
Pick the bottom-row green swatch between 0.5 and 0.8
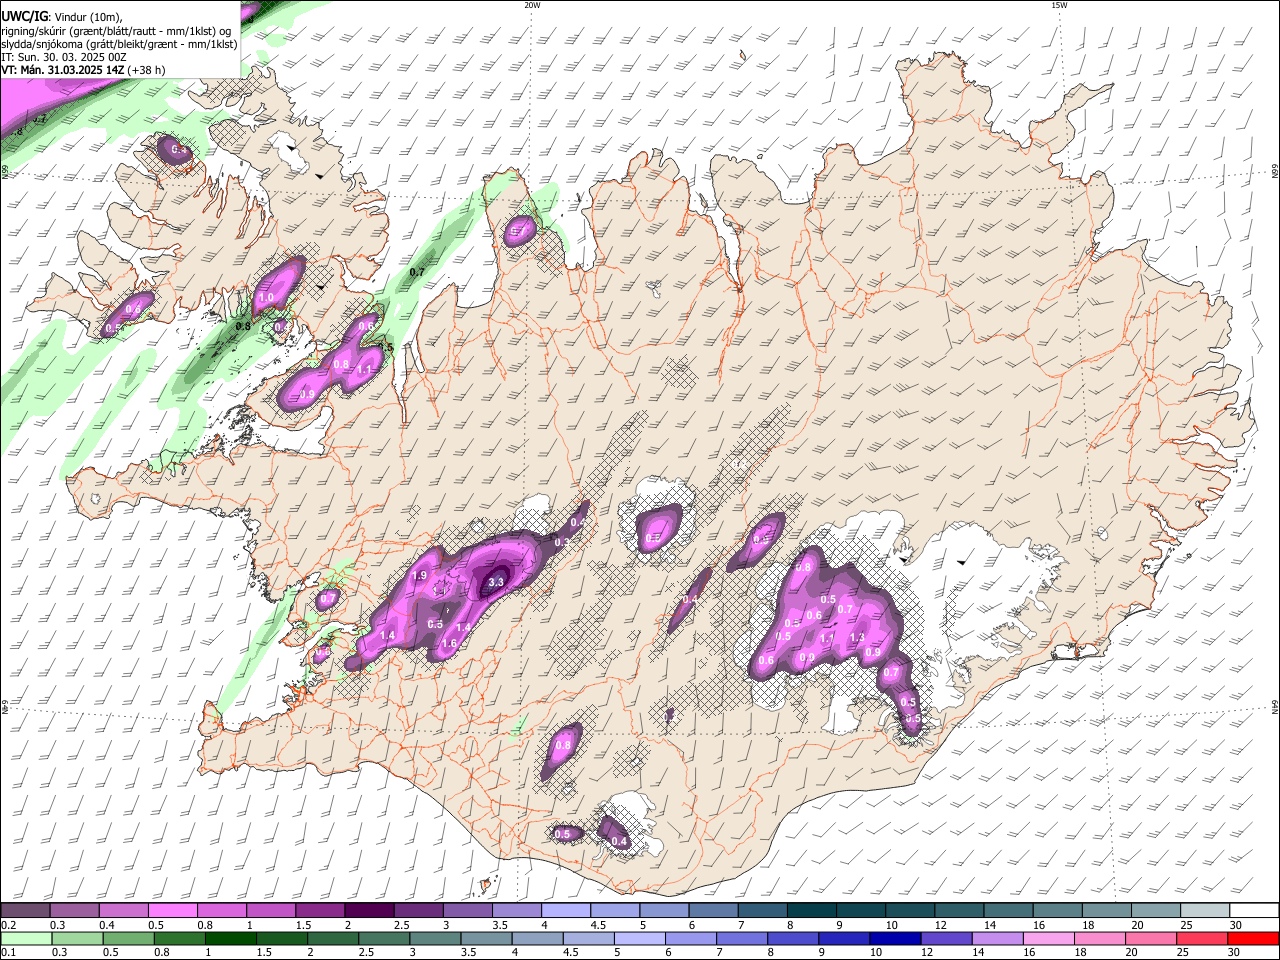click(x=128, y=939)
